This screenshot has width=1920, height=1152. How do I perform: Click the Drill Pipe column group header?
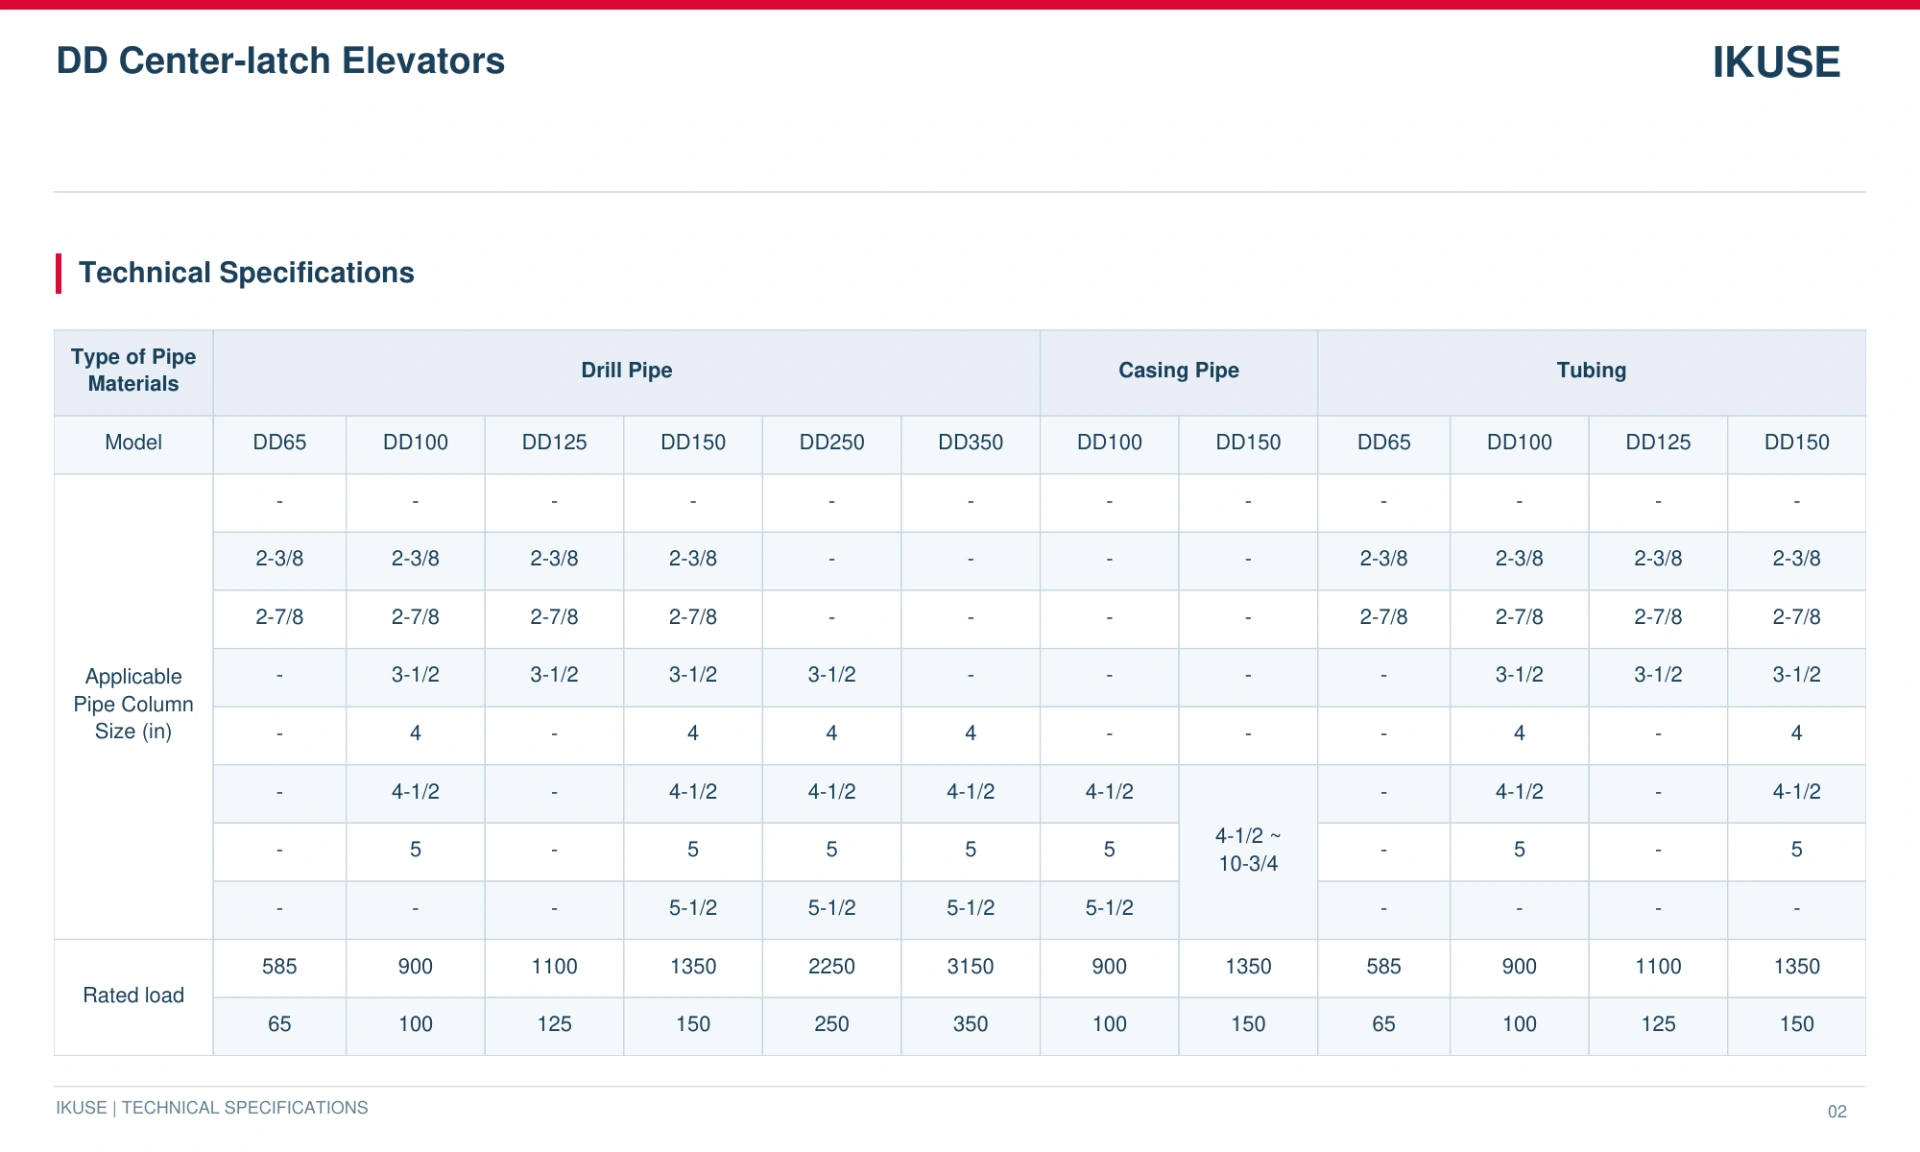click(x=626, y=371)
